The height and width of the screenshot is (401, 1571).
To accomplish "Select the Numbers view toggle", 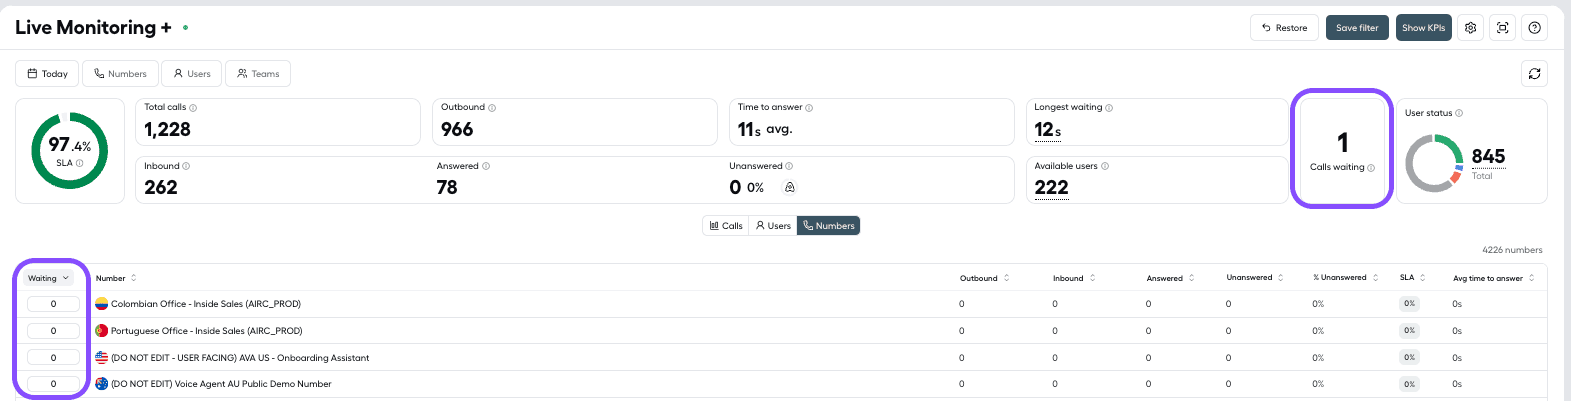I will [x=829, y=226].
